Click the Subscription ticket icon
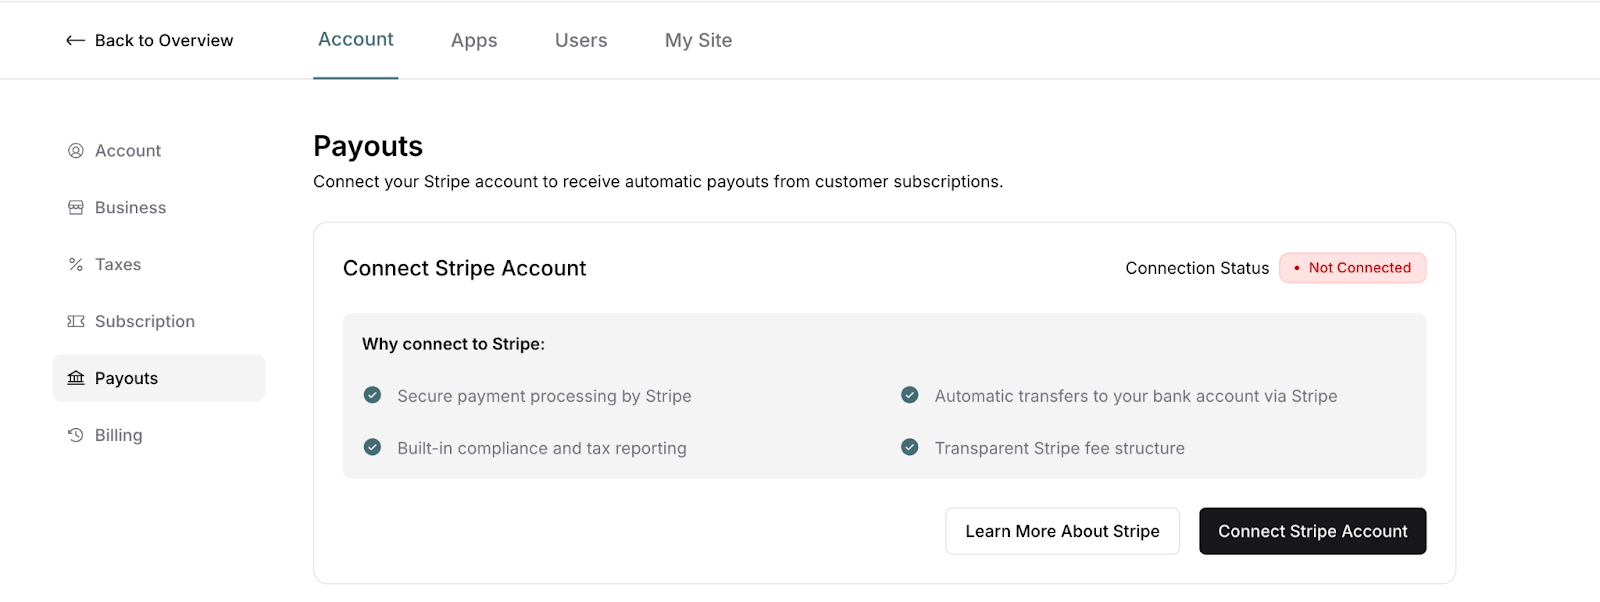The height and width of the screenshot is (602, 1600). tap(76, 322)
